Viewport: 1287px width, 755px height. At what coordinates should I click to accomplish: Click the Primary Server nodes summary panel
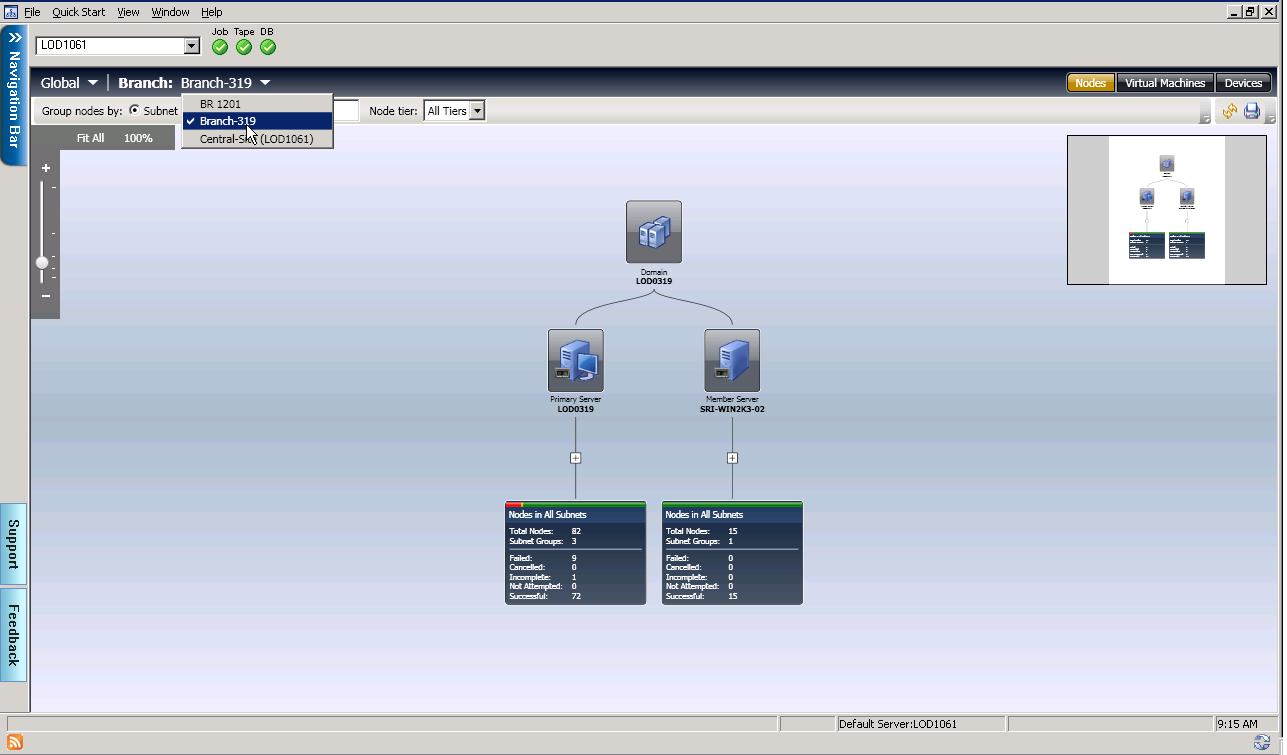pos(576,555)
